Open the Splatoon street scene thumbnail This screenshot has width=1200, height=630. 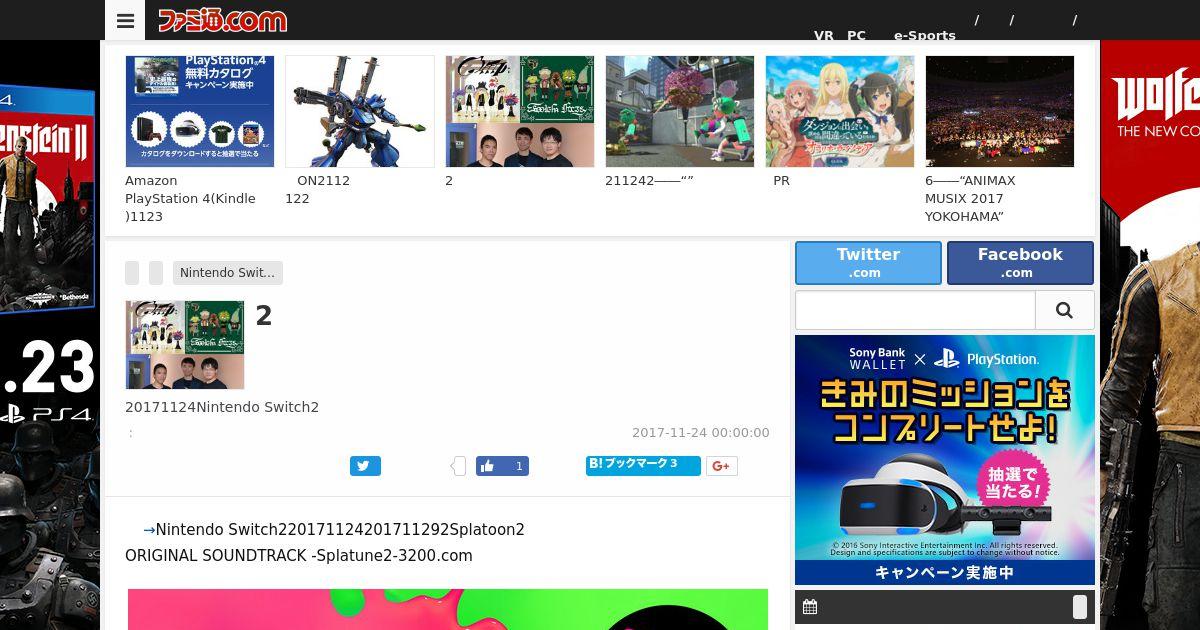coord(680,111)
